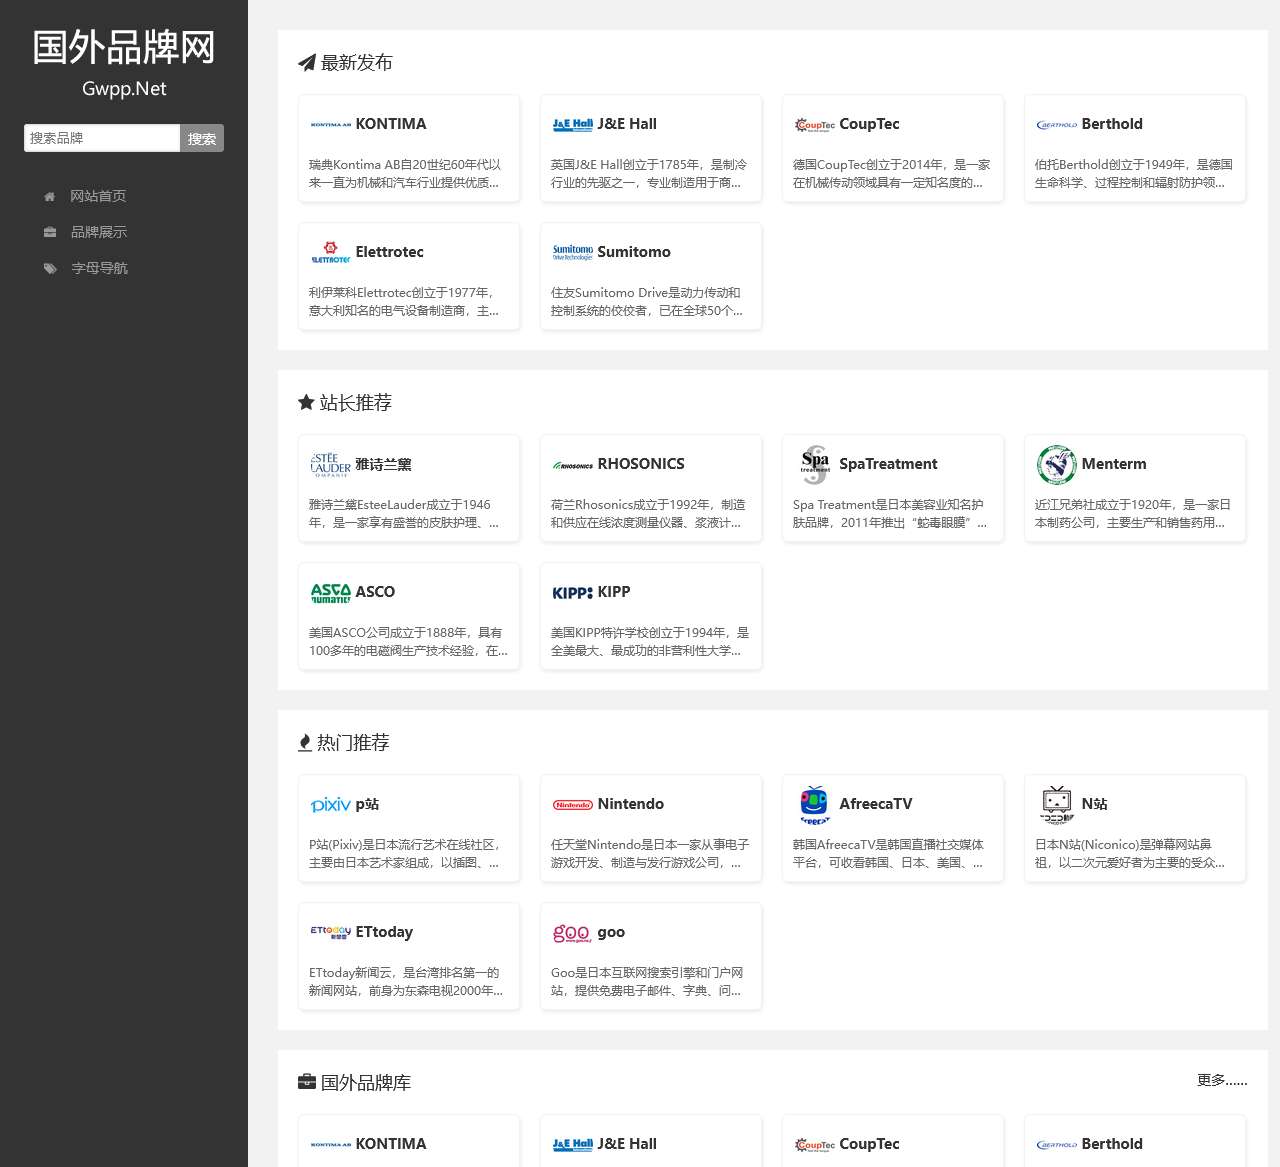Open the Nintendo brand title
The width and height of the screenshot is (1280, 1167).
[631, 804]
